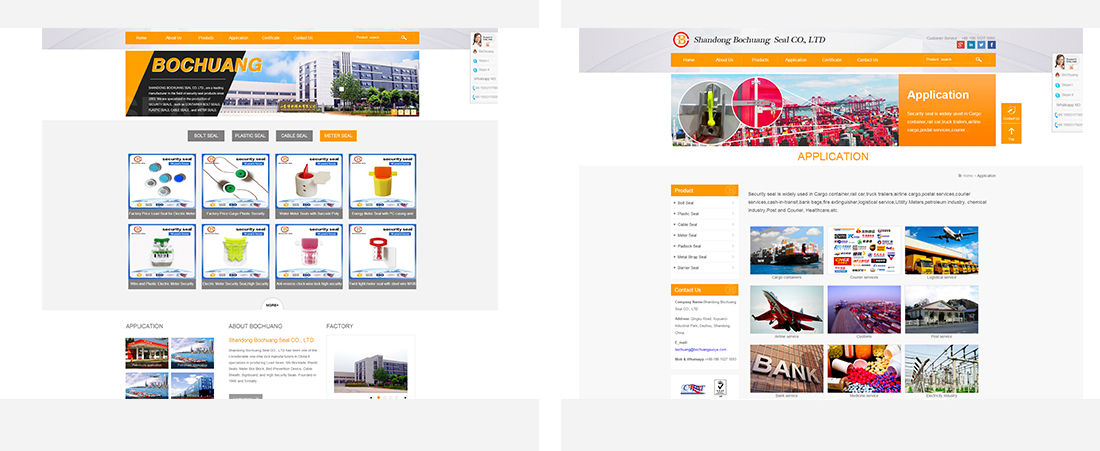Open the LinkedIn social icon
This screenshot has height=451, width=1100.
pos(971,45)
